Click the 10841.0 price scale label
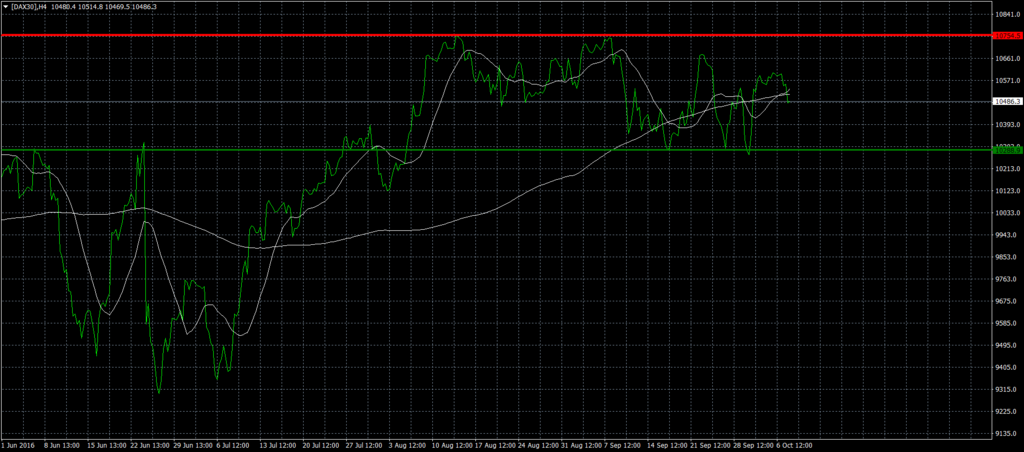This screenshot has width=1024, height=452. tap(1006, 14)
